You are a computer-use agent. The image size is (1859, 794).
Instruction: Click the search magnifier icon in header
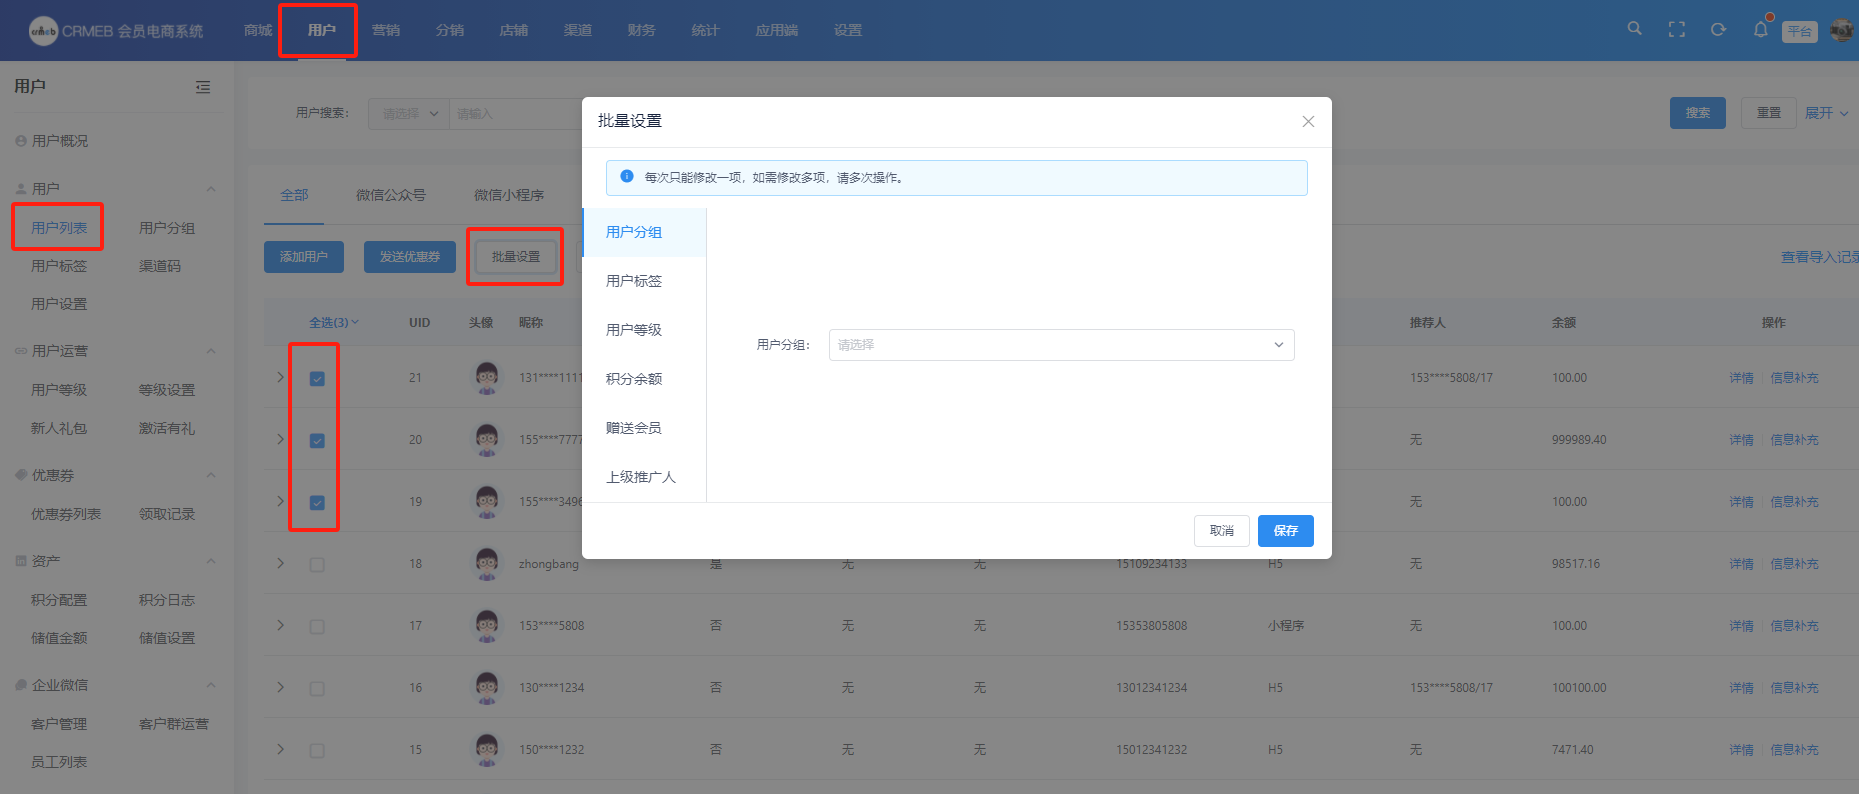tap(1634, 29)
